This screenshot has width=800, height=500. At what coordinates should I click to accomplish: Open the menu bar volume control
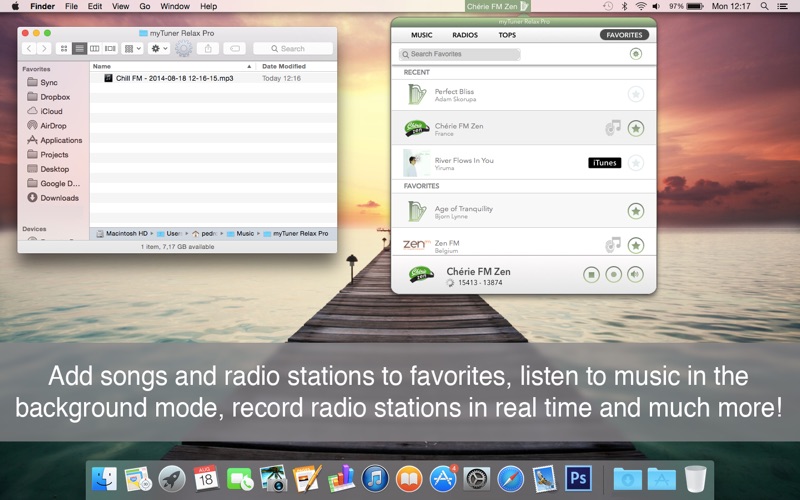[656, 6]
